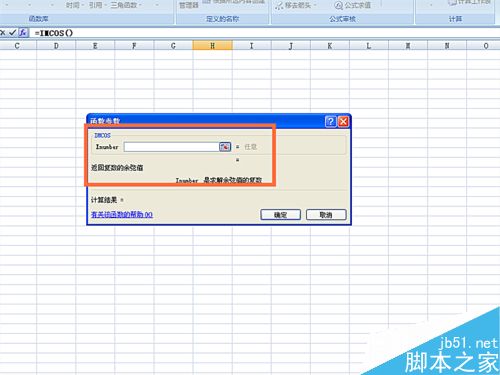The width and height of the screenshot is (500, 375).
Task: Select column H header
Action: tap(212, 46)
